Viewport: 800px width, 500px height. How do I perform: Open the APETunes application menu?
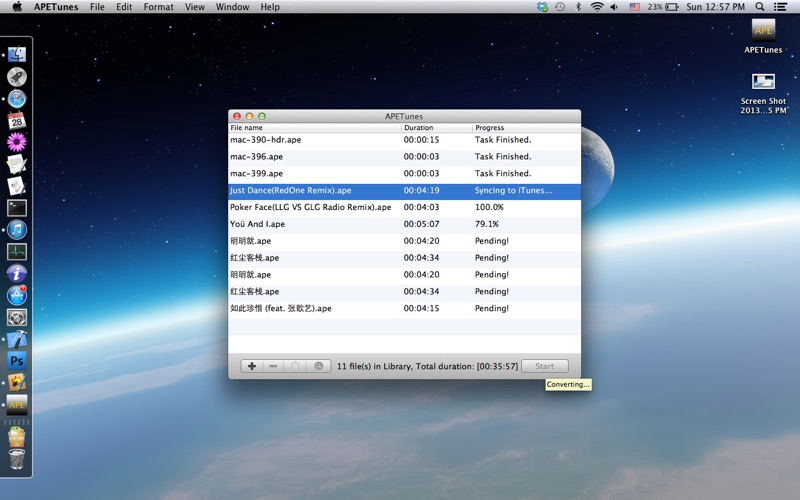[x=56, y=7]
